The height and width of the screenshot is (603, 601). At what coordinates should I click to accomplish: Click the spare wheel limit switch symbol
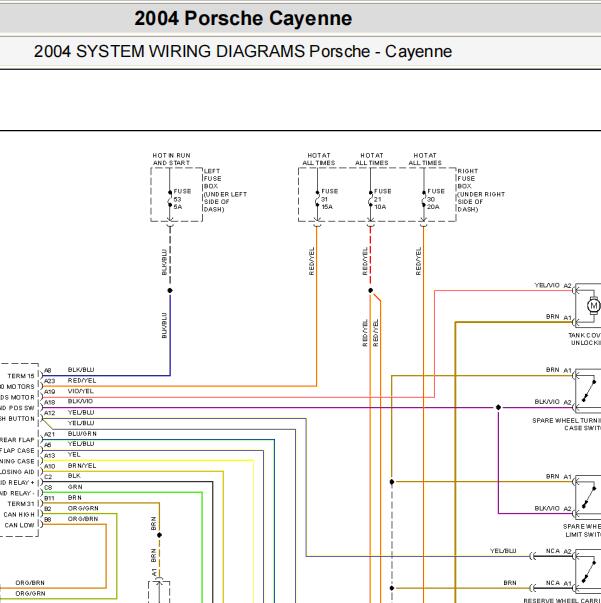[x=589, y=498]
